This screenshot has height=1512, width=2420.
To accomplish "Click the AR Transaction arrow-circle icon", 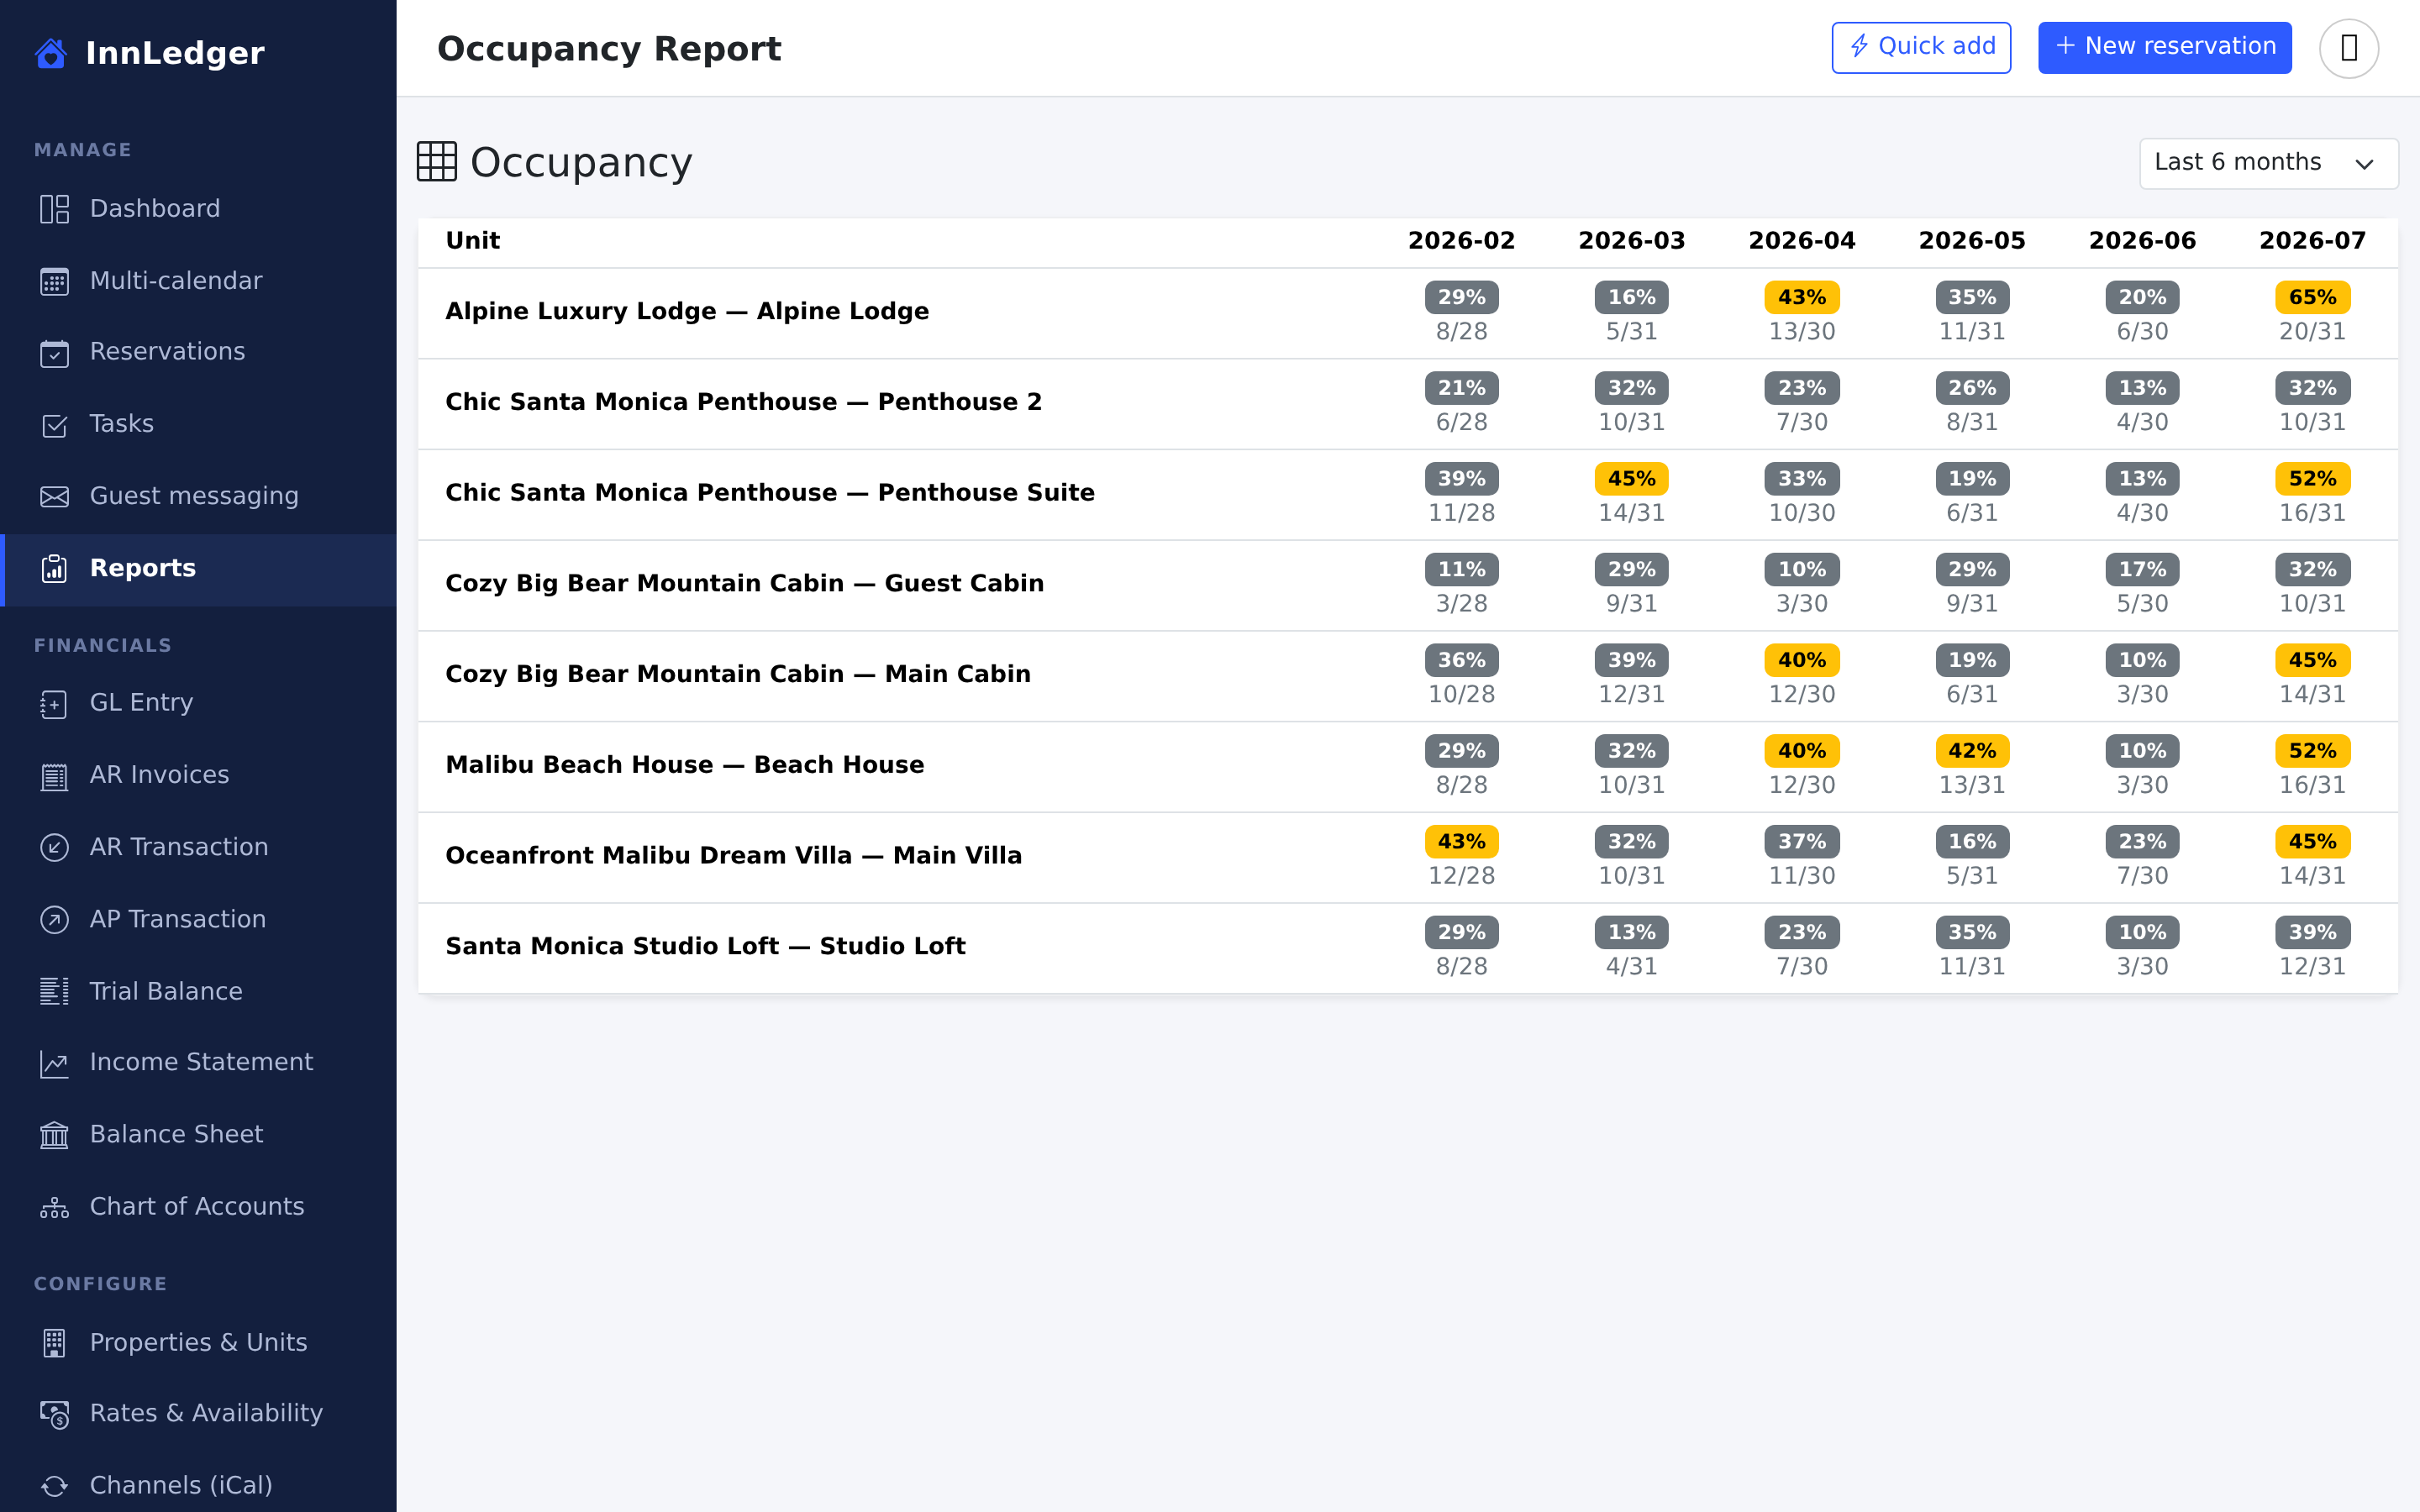I will [x=54, y=847].
